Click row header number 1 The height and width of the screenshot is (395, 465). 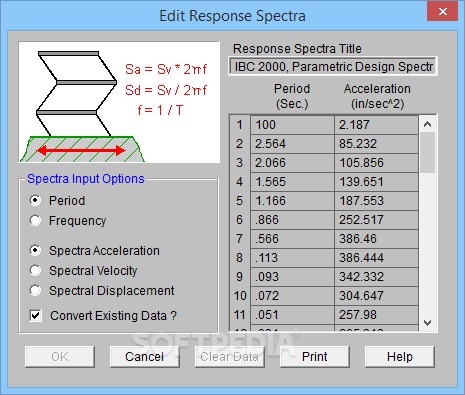click(240, 125)
